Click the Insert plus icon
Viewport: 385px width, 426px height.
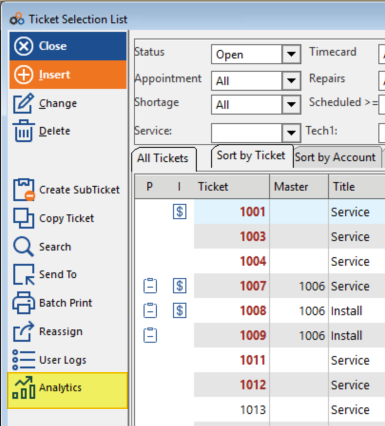(x=23, y=74)
